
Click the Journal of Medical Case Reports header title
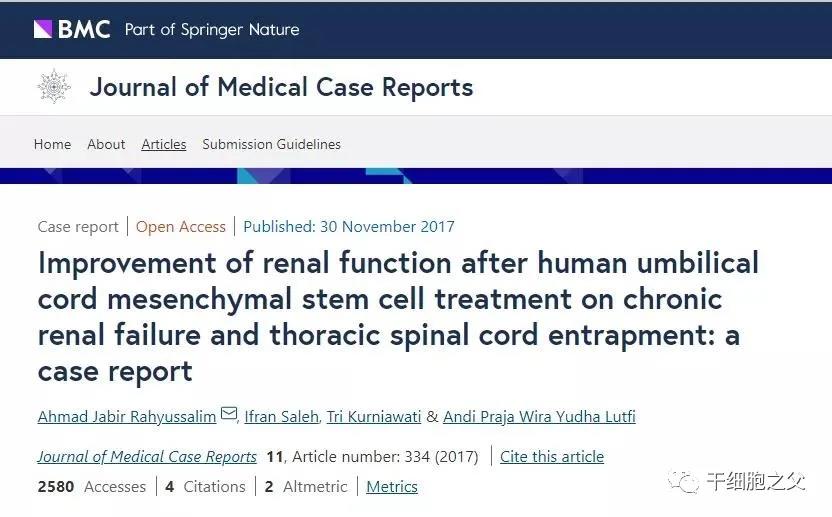tap(281, 87)
